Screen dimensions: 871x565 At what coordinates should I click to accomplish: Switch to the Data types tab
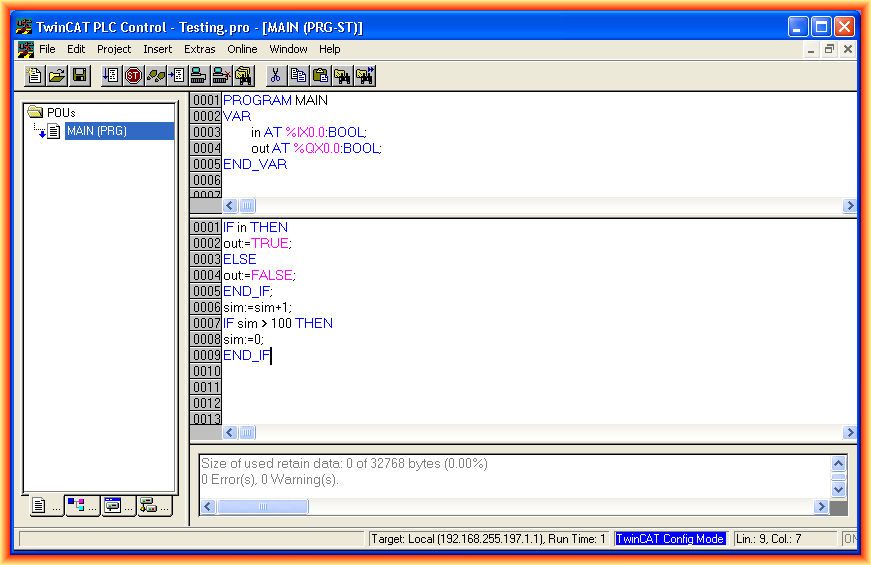[x=81, y=506]
